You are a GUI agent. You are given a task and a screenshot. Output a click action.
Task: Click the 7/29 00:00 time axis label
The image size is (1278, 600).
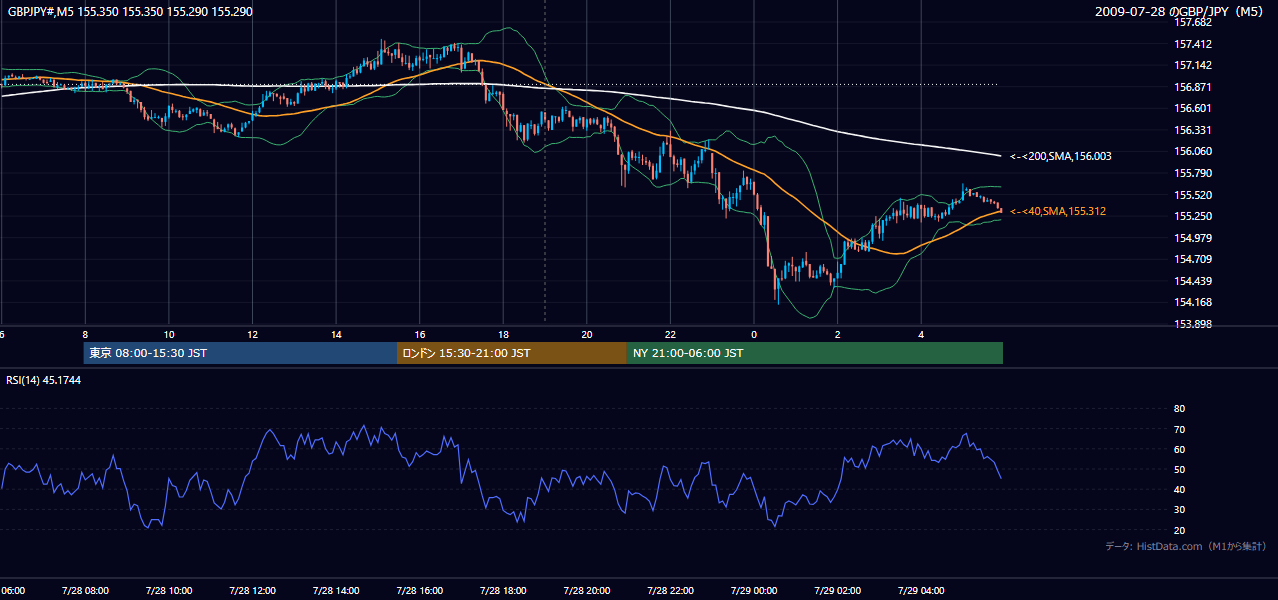753,591
